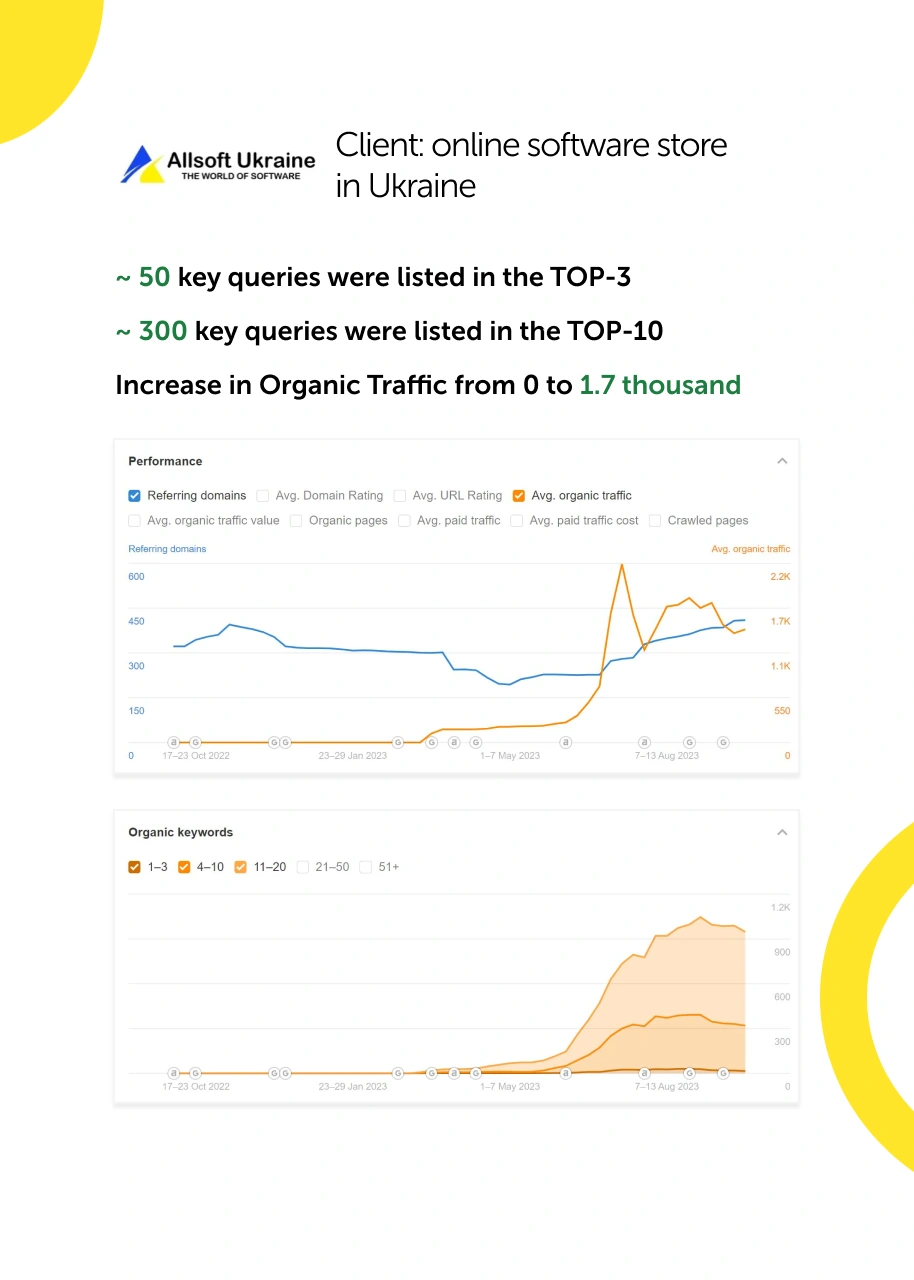914x1280 pixels.
Task: Disable the Avg. organic traffic checkbox
Action: tap(518, 495)
